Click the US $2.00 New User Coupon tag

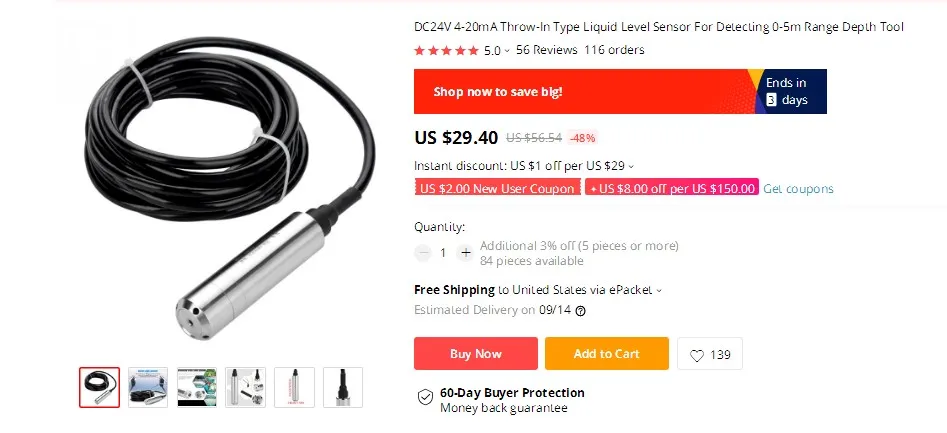498,188
